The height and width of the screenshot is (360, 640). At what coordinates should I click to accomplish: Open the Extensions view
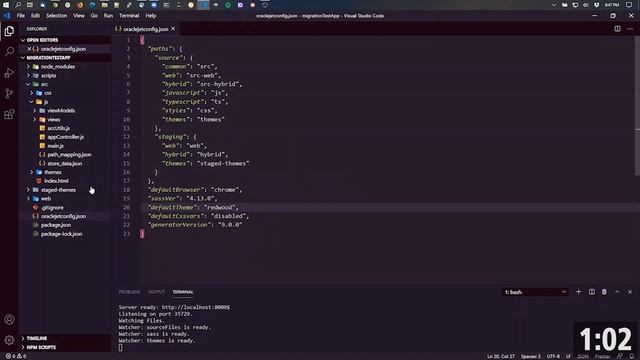click(9, 114)
